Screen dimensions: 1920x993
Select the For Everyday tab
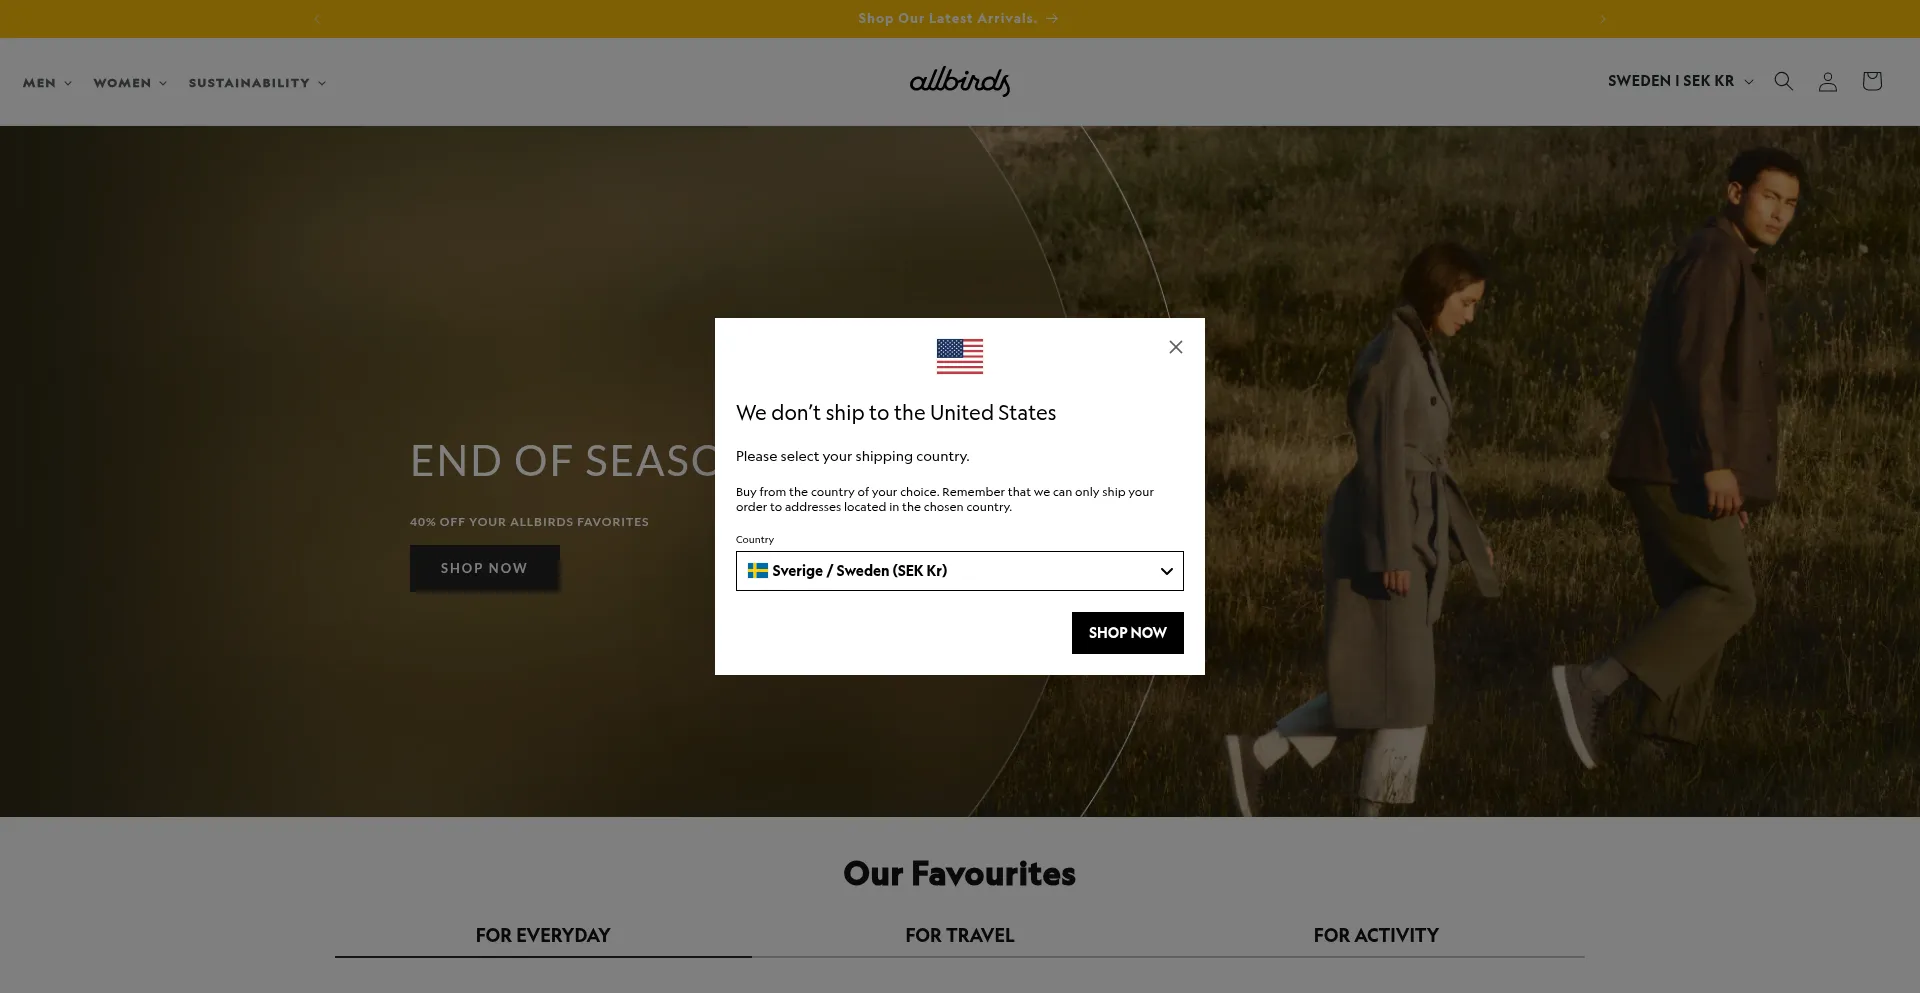[x=543, y=936]
